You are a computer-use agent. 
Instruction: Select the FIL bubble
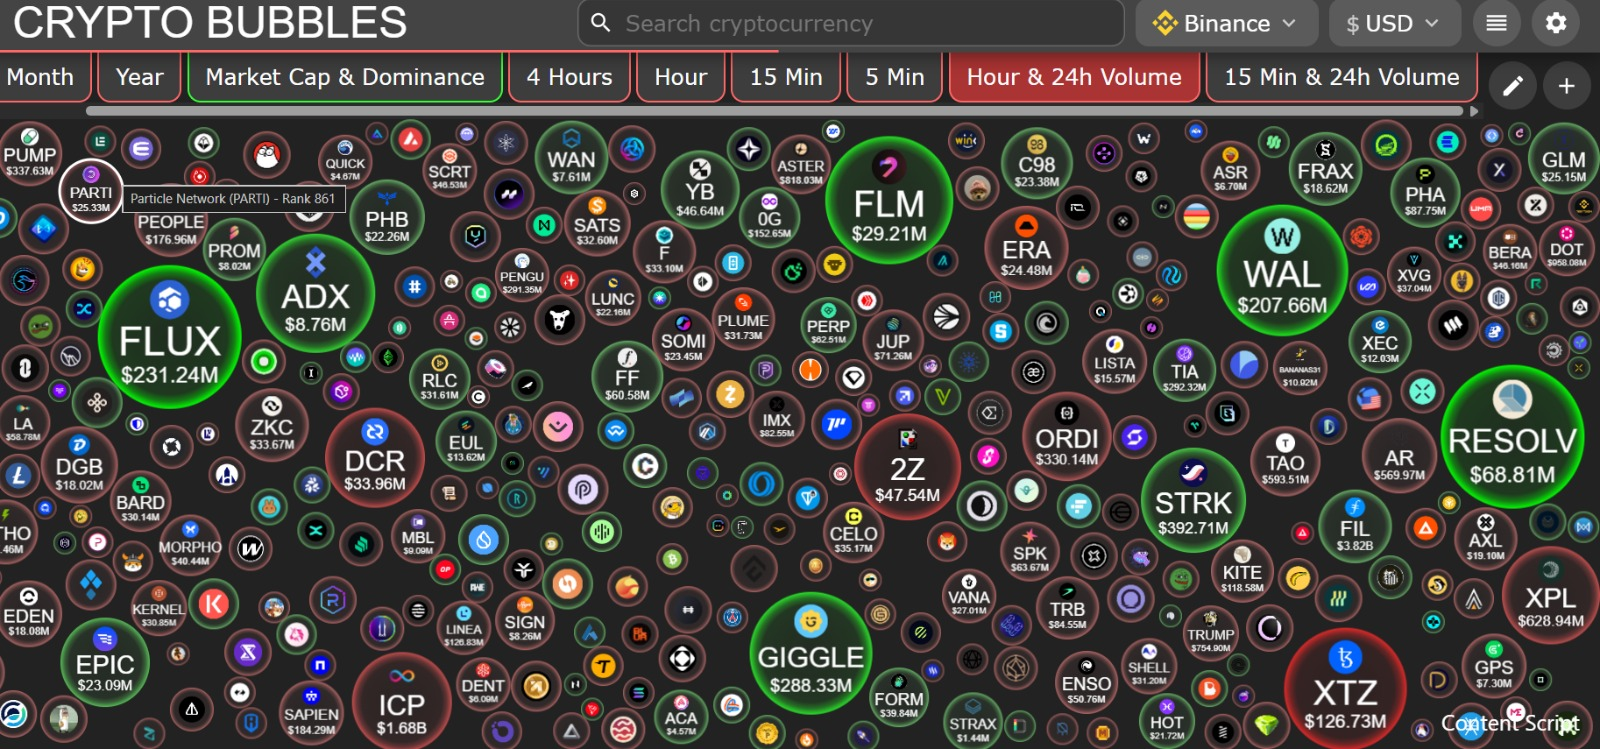click(x=1355, y=527)
